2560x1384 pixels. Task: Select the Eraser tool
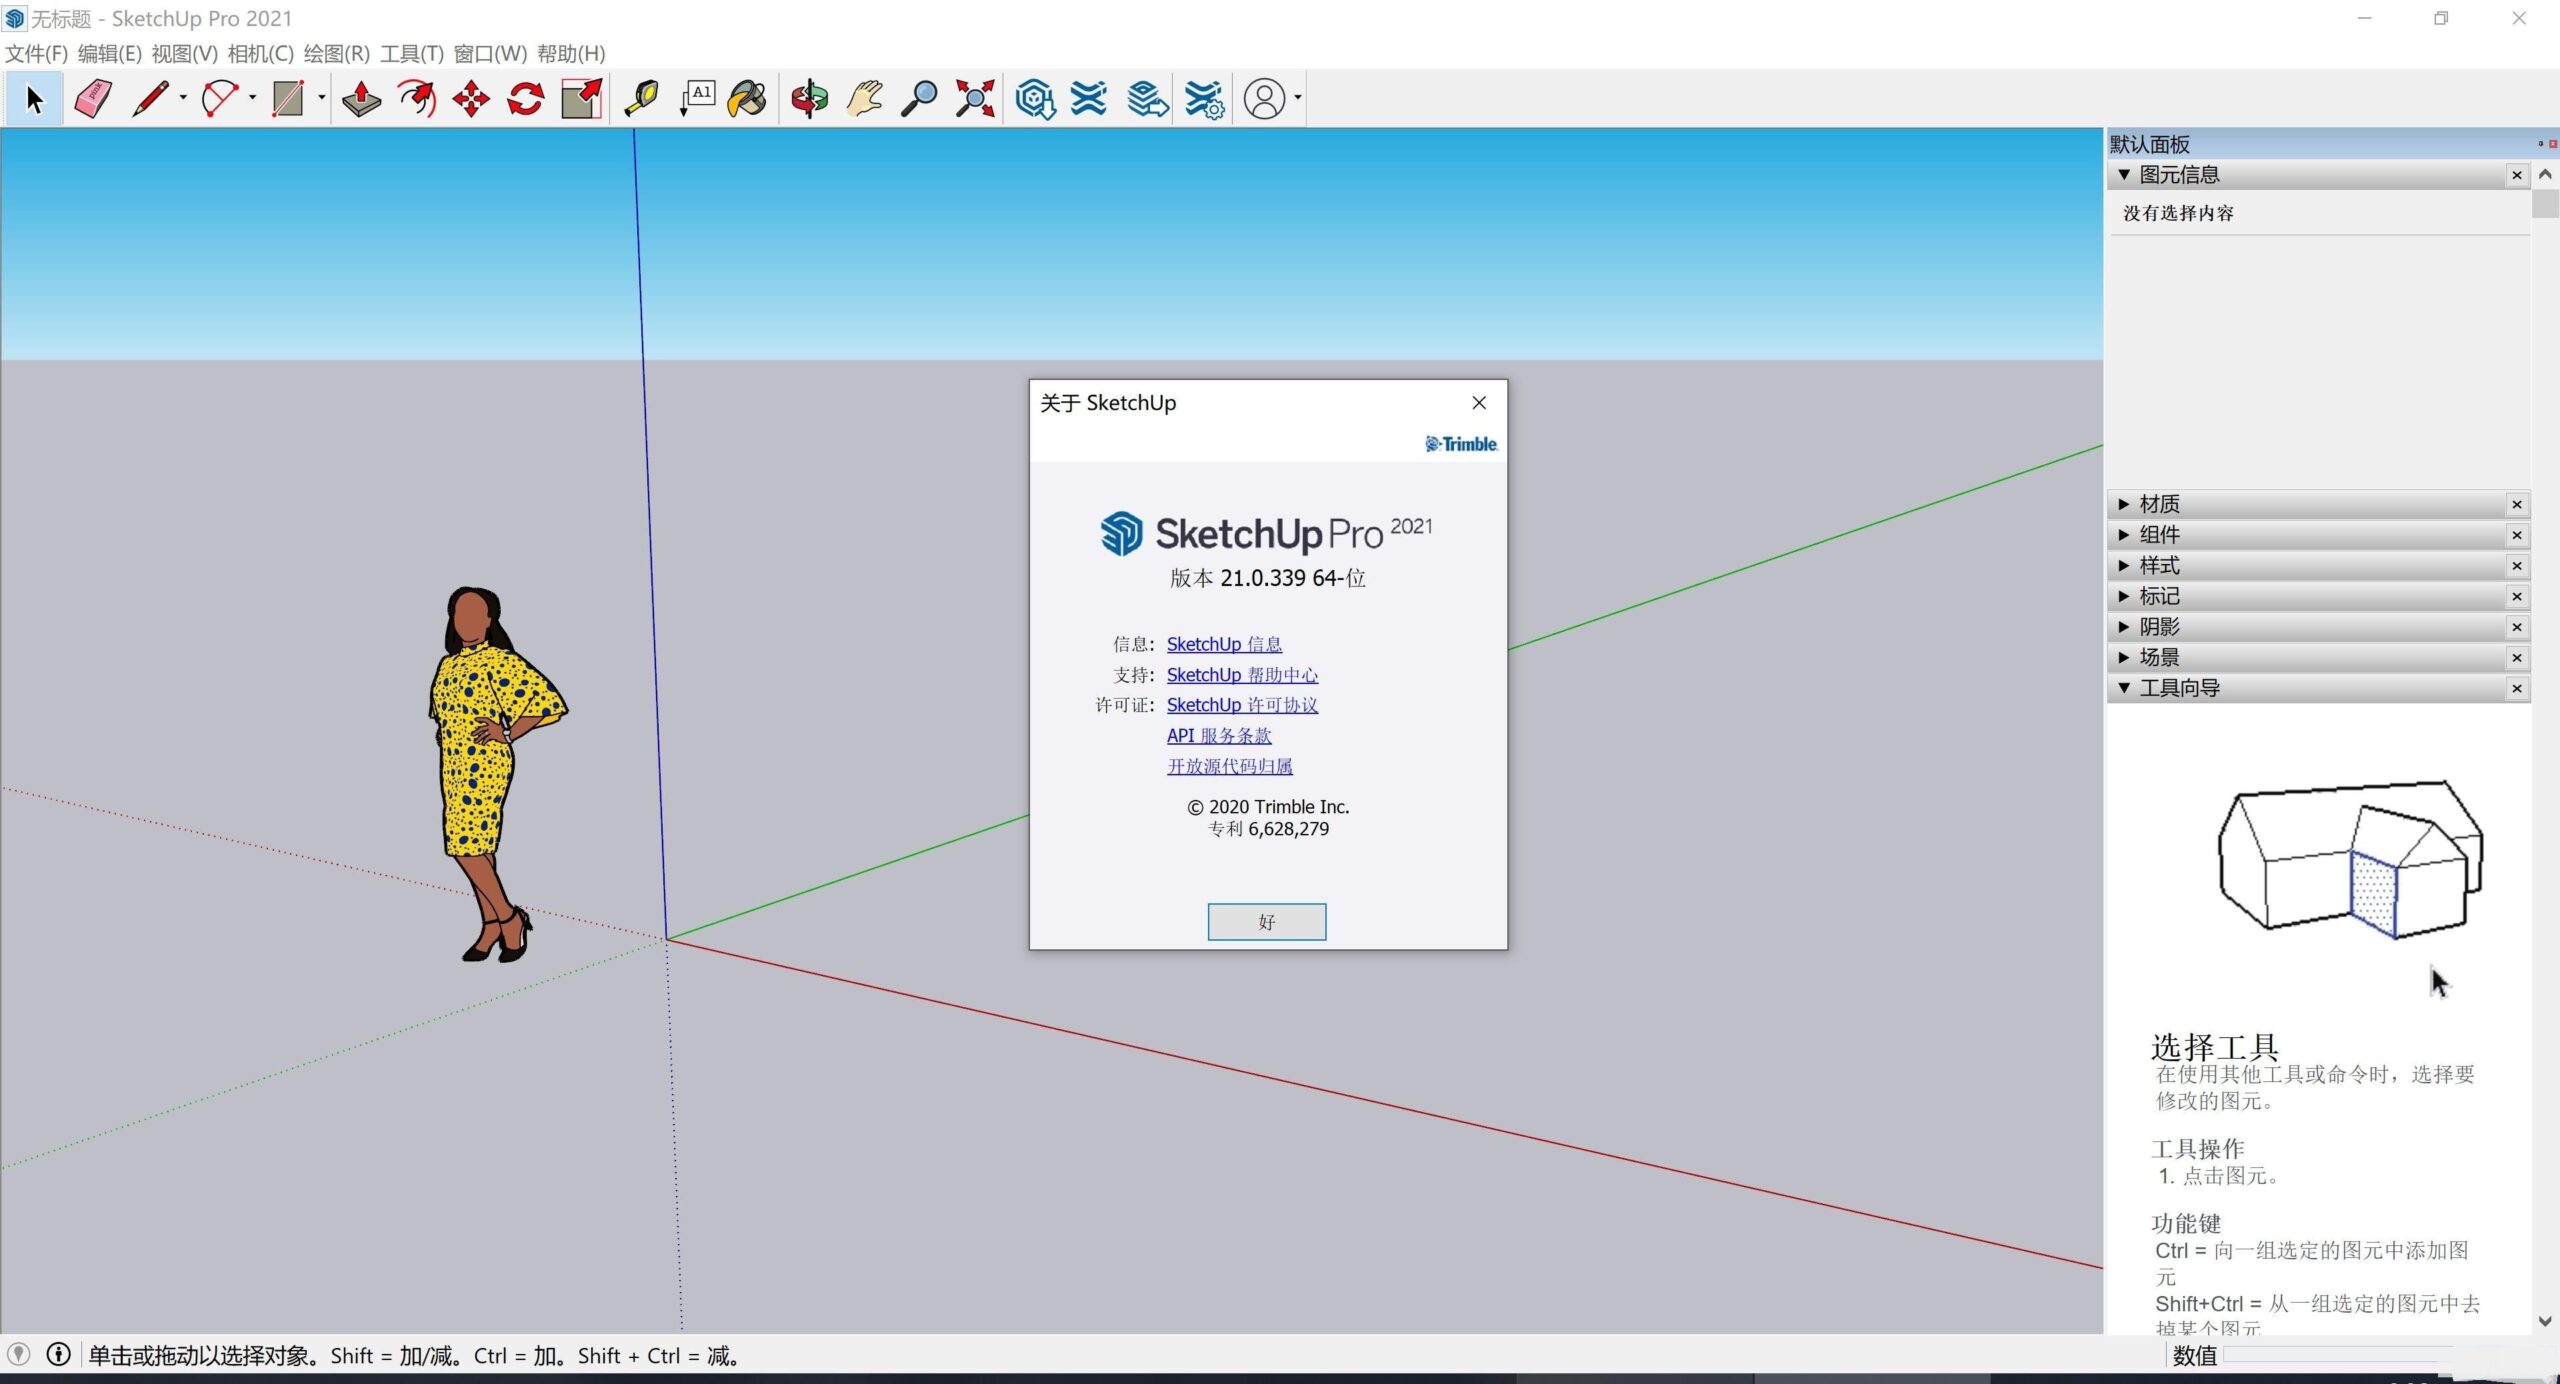pos(93,99)
